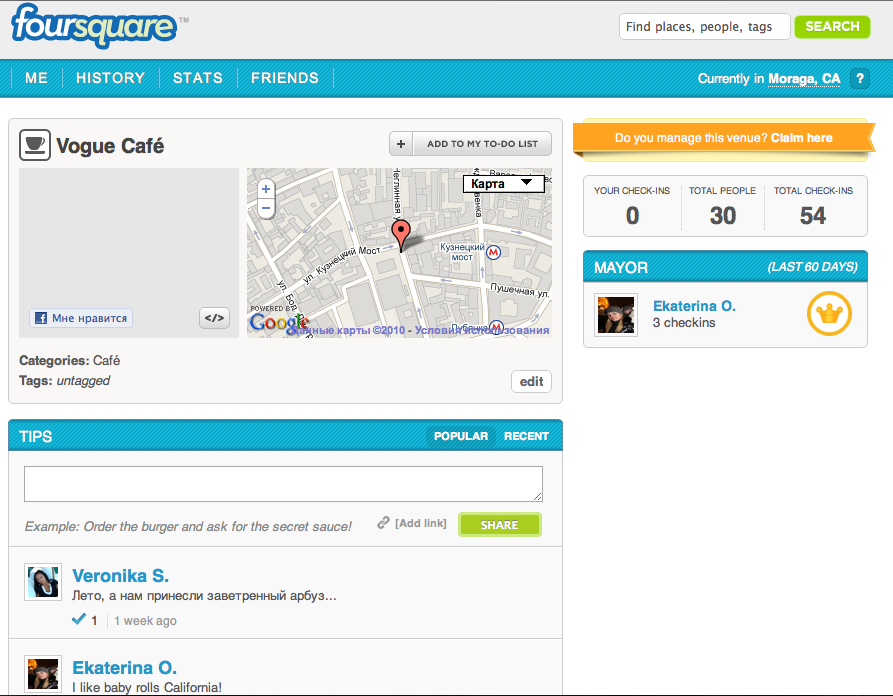893x696 pixels.
Task: Click into the tip text area
Action: click(x=283, y=484)
